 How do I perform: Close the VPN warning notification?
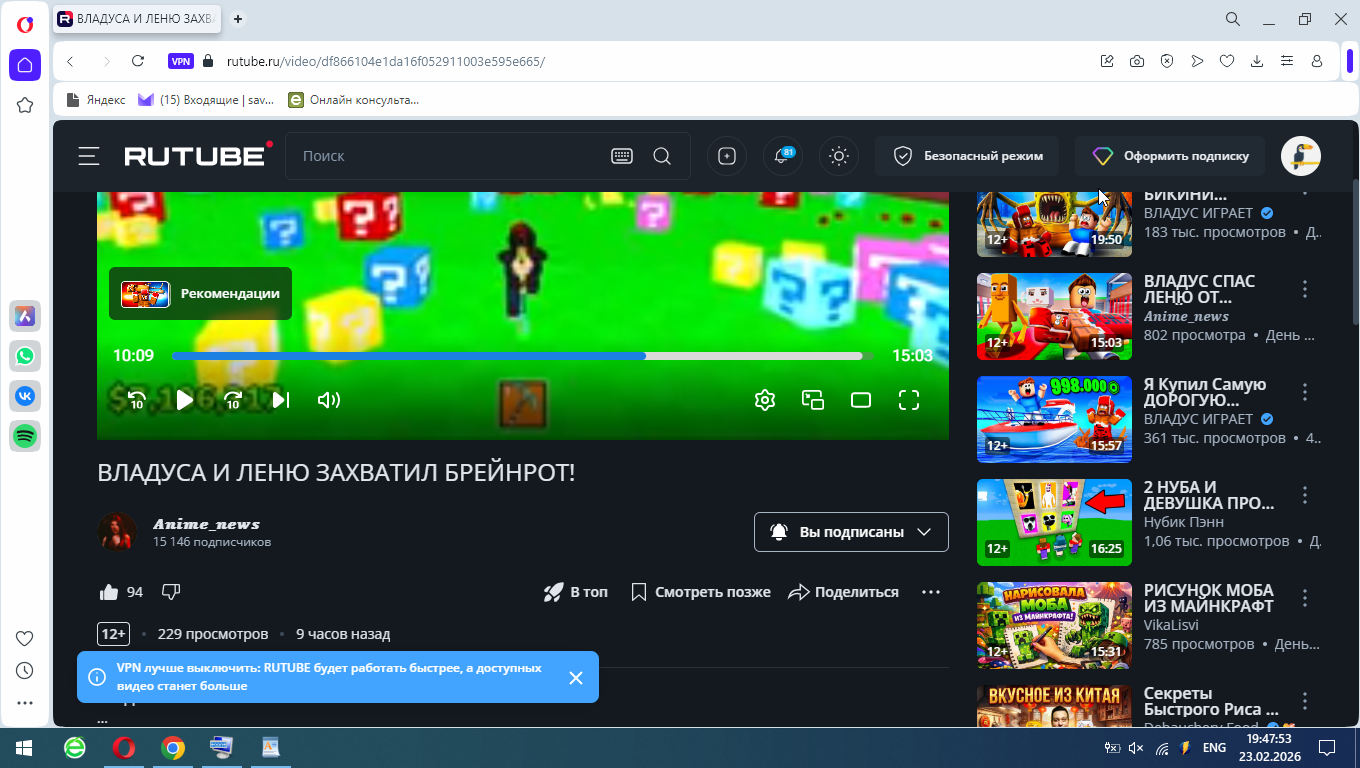coord(576,678)
